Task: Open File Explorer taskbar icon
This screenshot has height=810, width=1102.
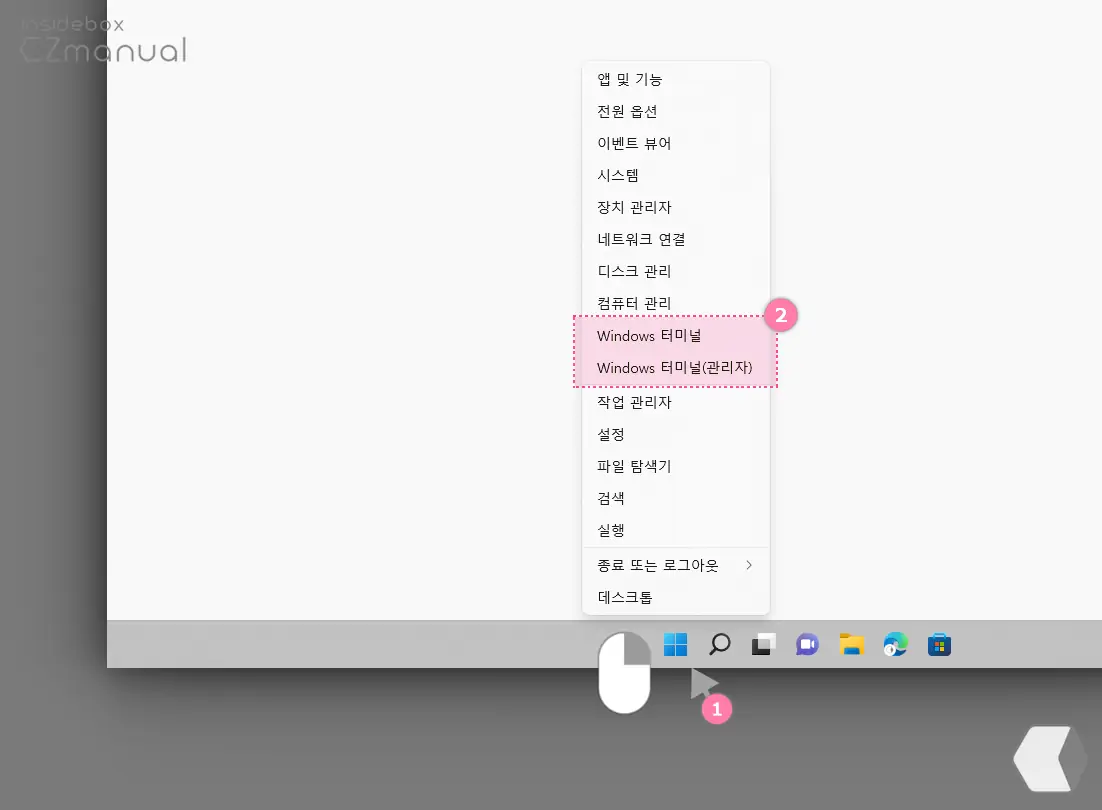Action: [x=851, y=644]
